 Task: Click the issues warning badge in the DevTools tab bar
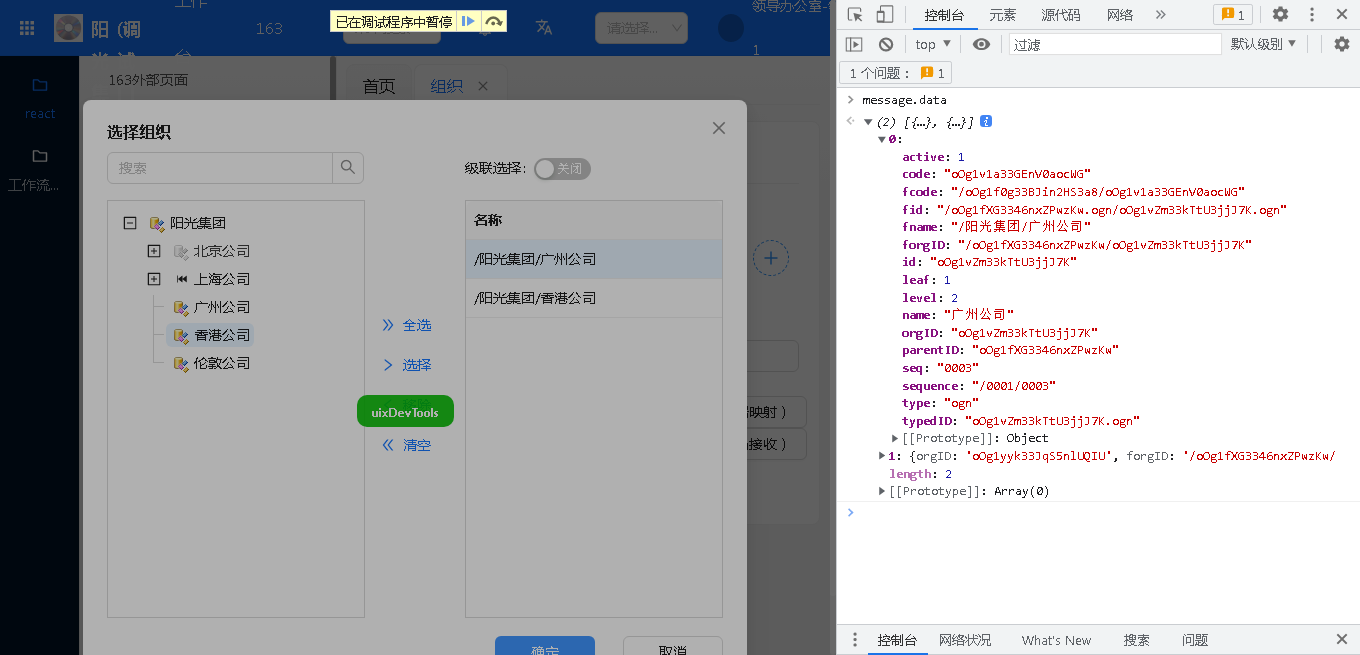1232,15
